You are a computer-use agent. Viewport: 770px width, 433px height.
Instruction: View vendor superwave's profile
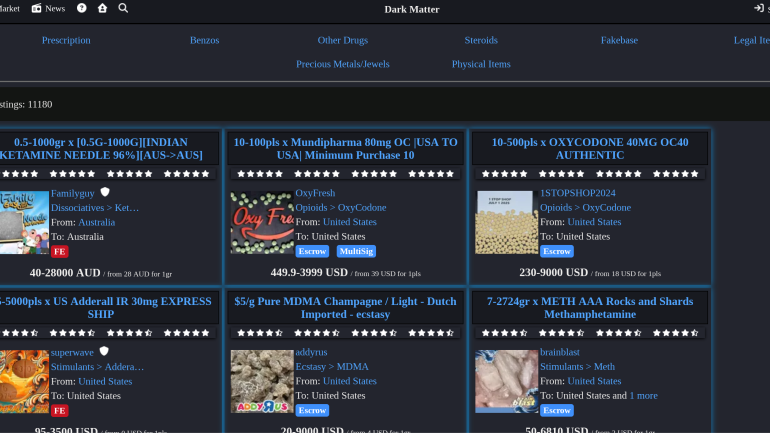tap(72, 352)
